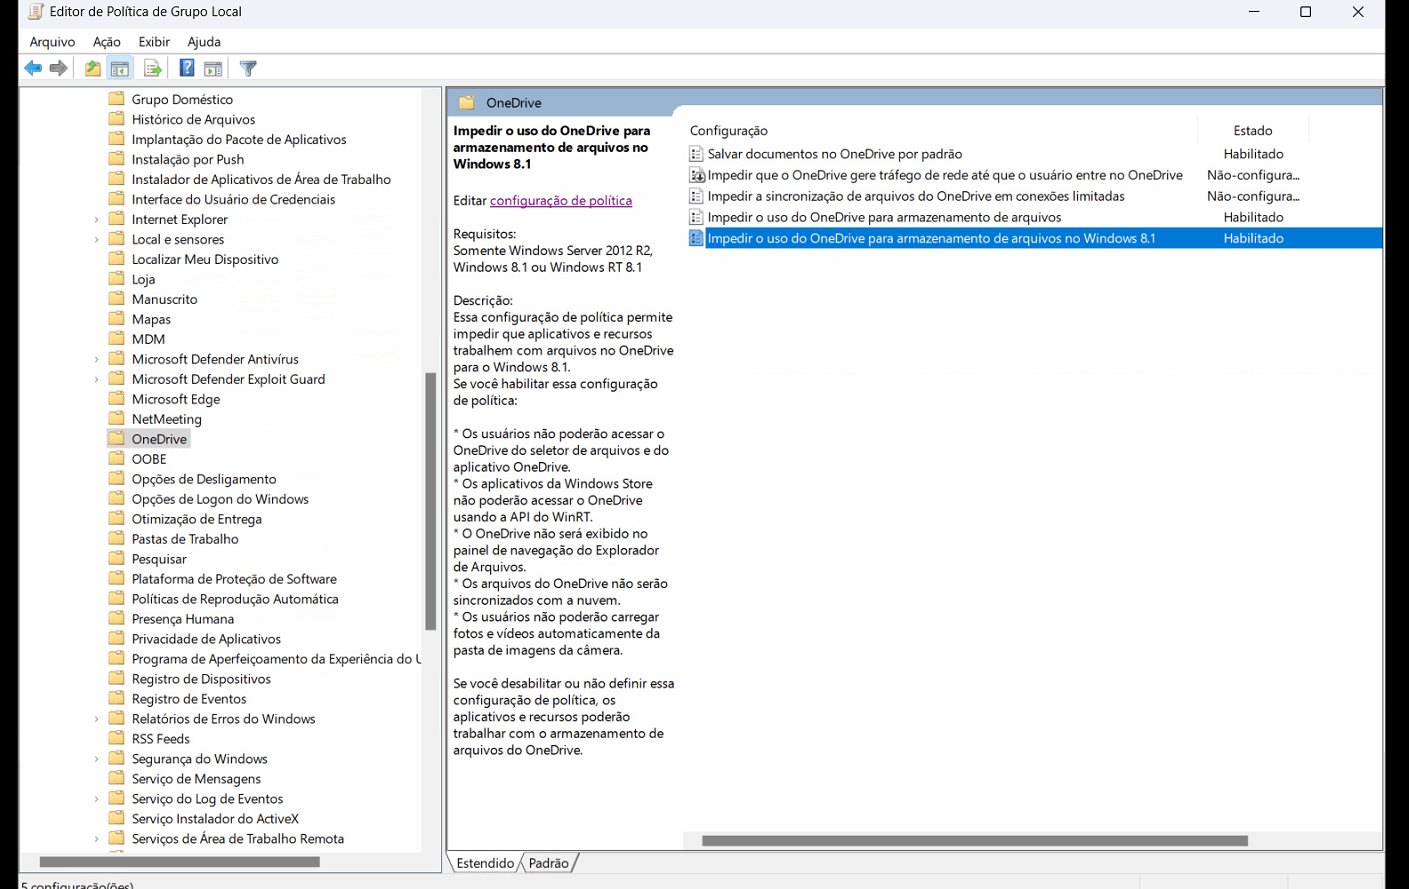Select Pesquisar in the tree
Image resolution: width=1409 pixels, height=889 pixels.
click(x=159, y=559)
